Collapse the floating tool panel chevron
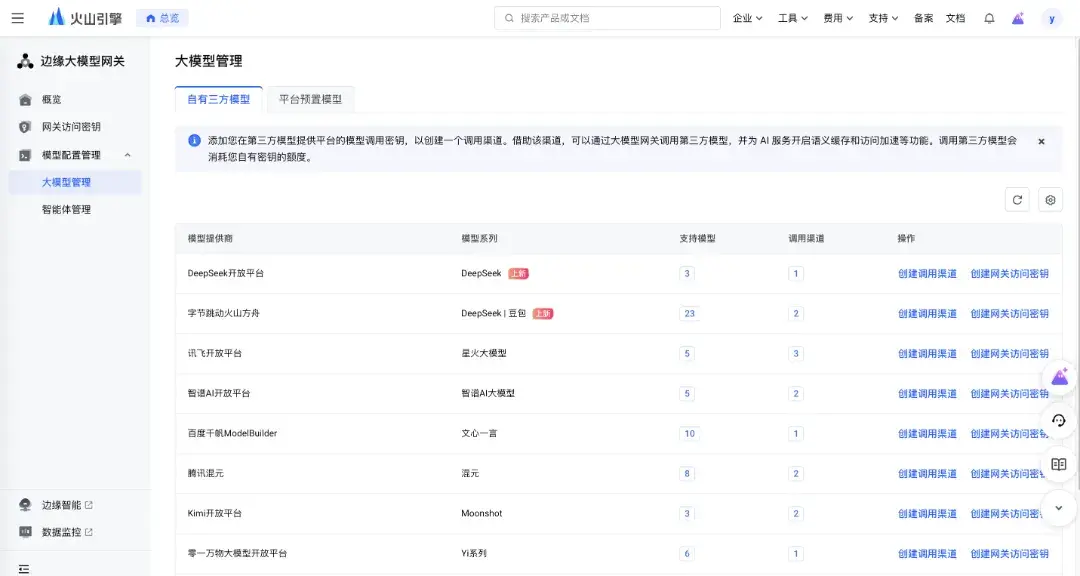Image resolution: width=1080 pixels, height=576 pixels. click(1059, 508)
